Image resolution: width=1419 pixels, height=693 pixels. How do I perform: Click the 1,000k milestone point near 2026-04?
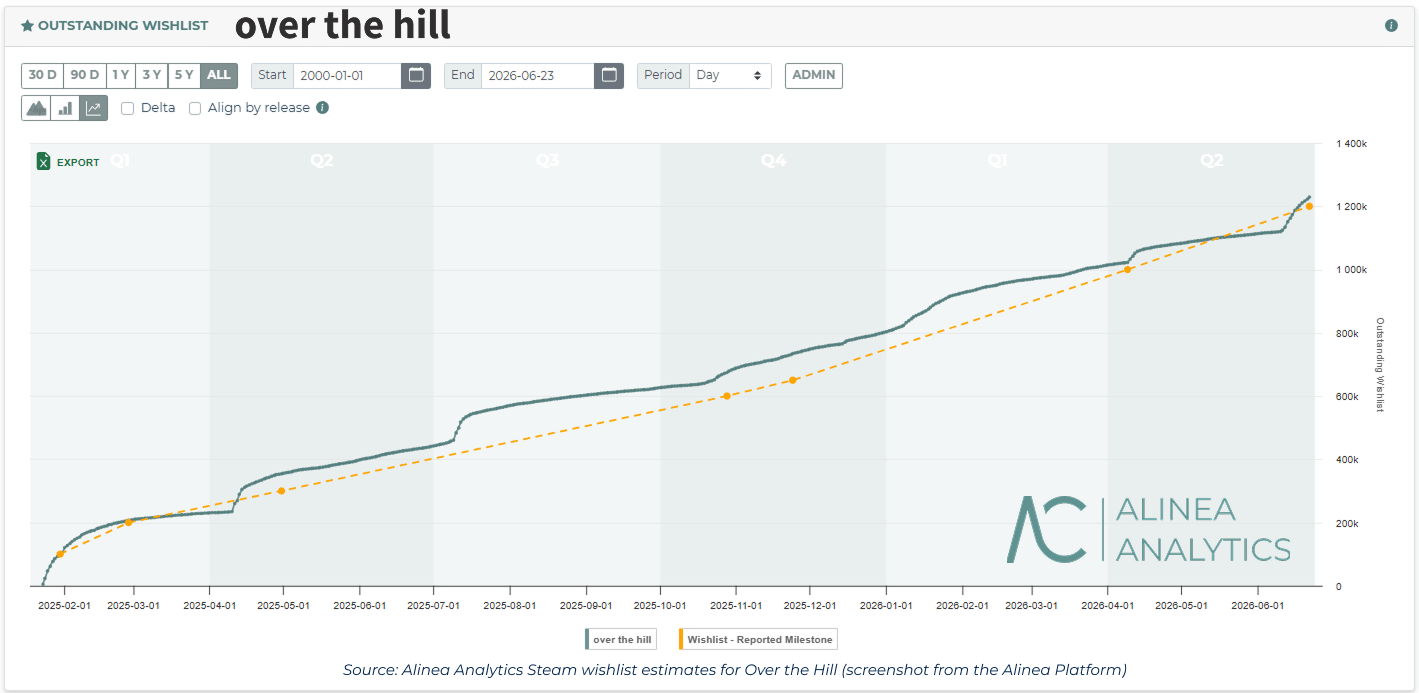pos(1127,269)
